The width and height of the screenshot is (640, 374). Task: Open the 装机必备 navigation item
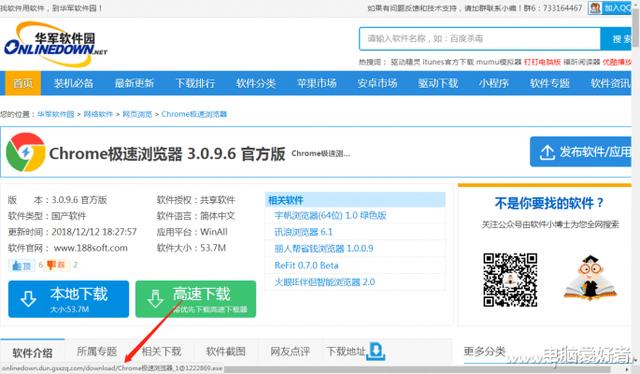click(x=73, y=83)
